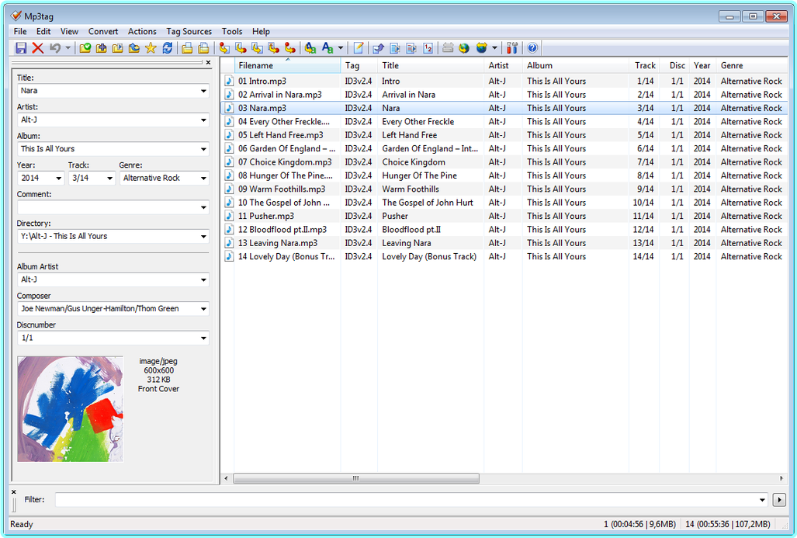Click the arrow button next to the Filter box
Screen dimensions: 797x538
(x=779, y=500)
